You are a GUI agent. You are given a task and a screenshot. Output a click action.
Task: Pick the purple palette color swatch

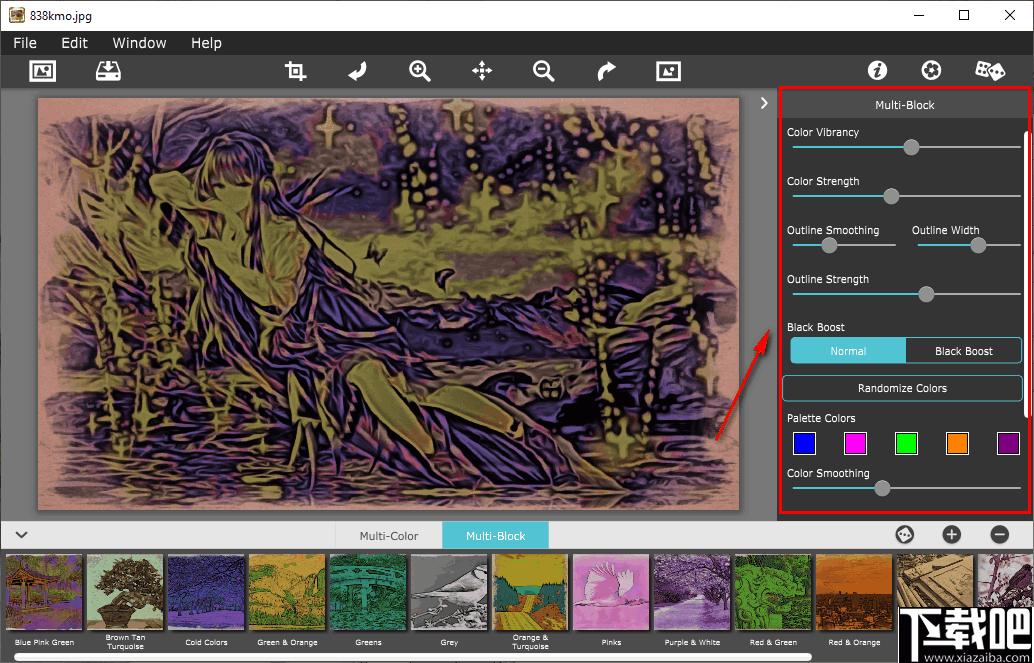[x=1008, y=443]
